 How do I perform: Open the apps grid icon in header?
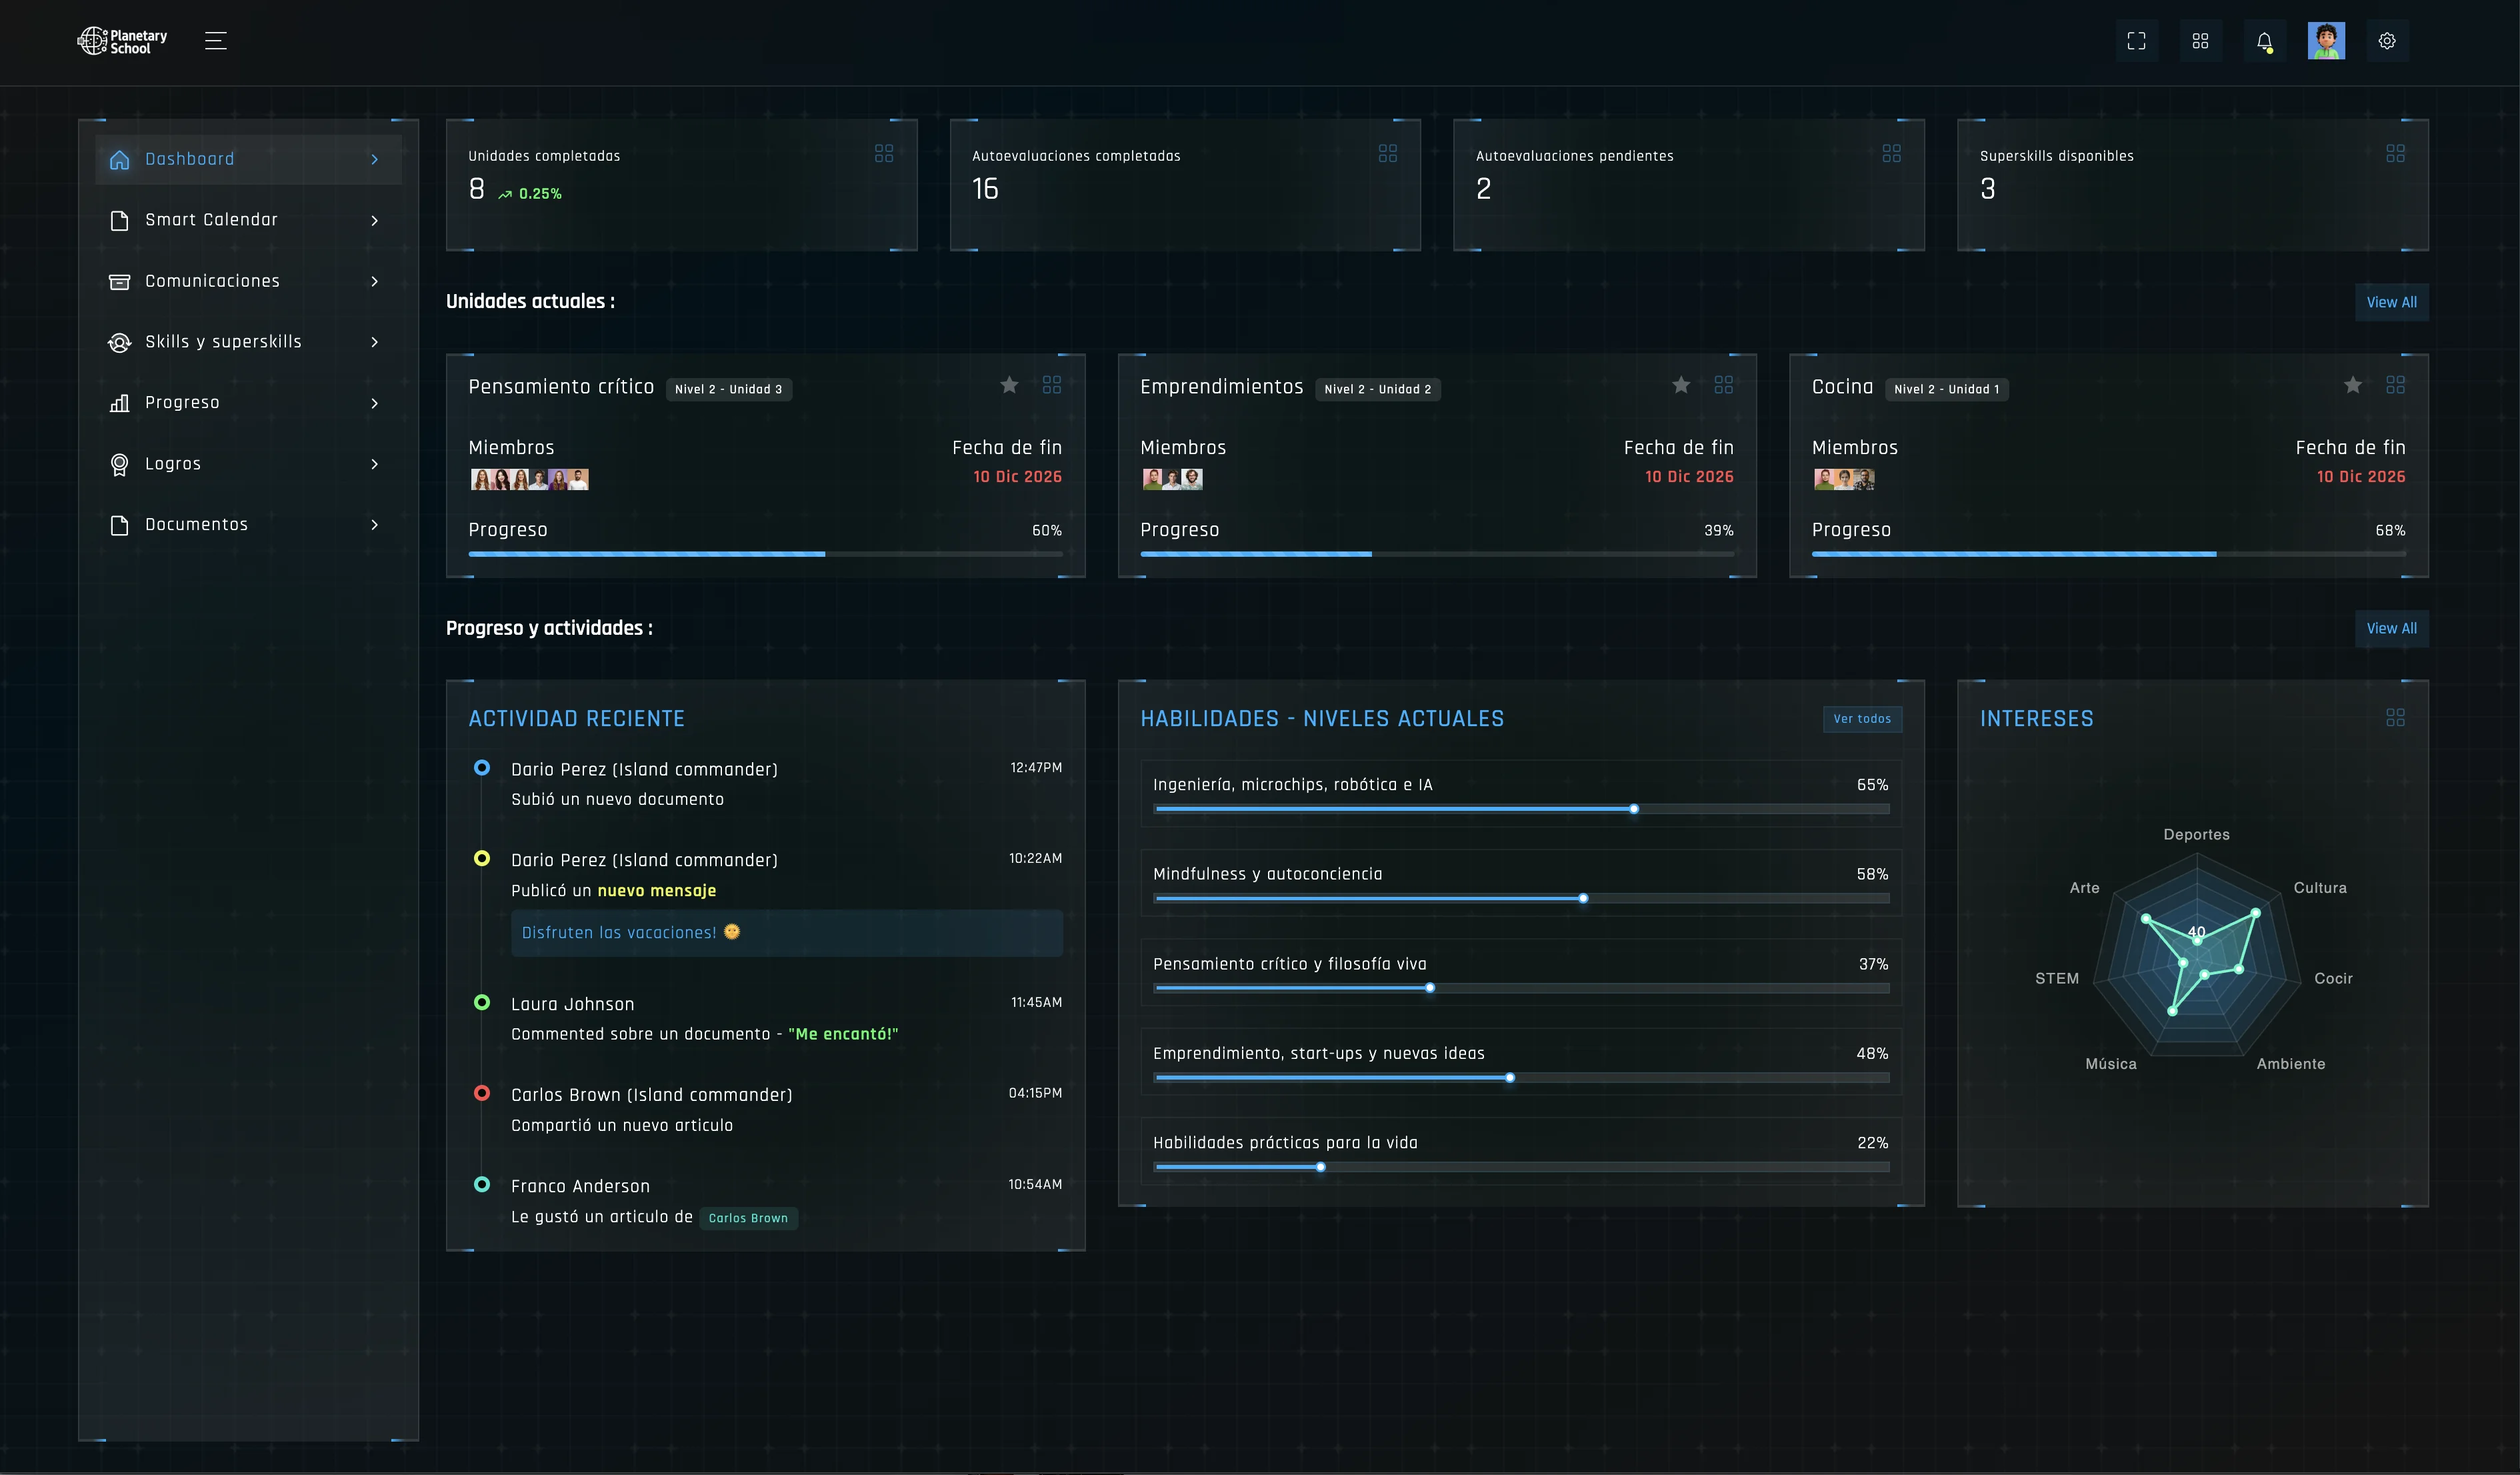point(2200,41)
